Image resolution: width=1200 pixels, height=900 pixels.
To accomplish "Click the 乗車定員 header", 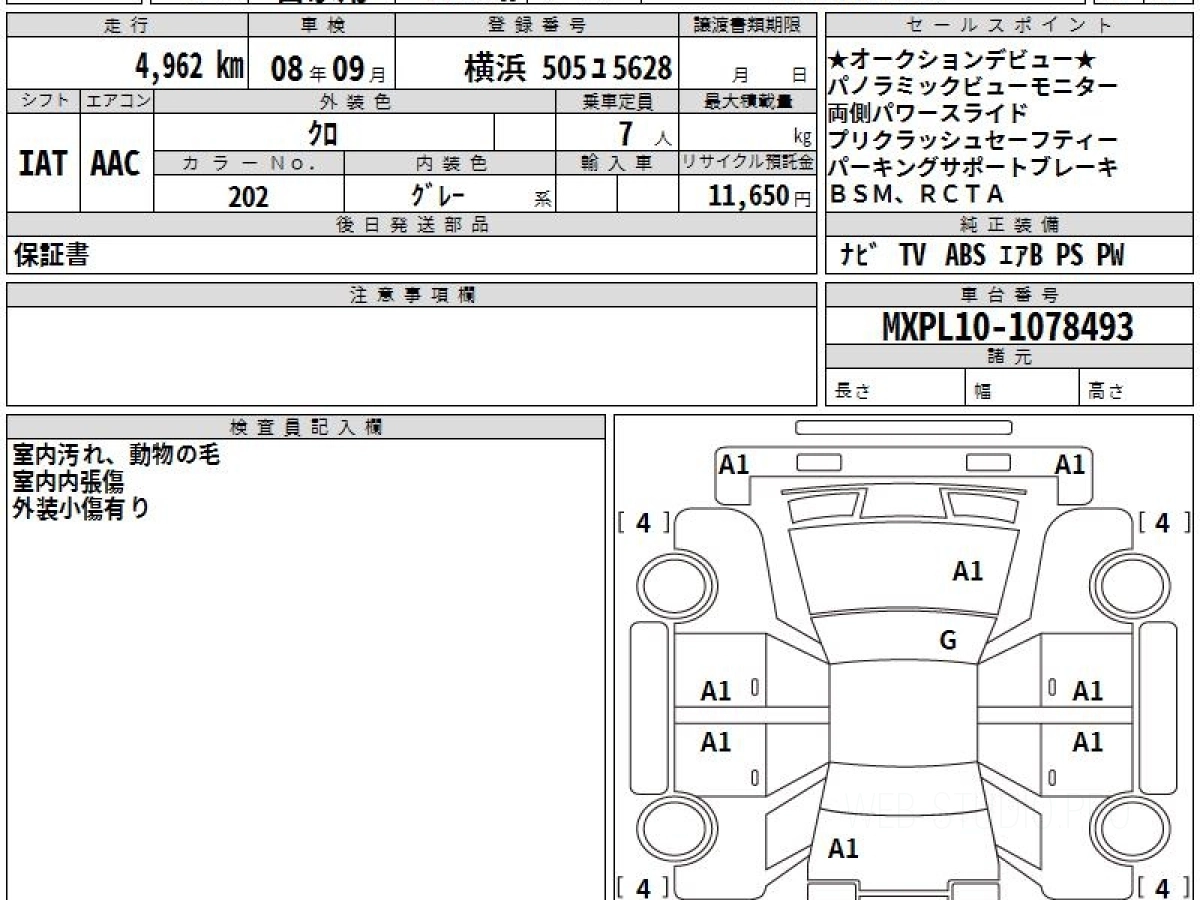I will (617, 101).
